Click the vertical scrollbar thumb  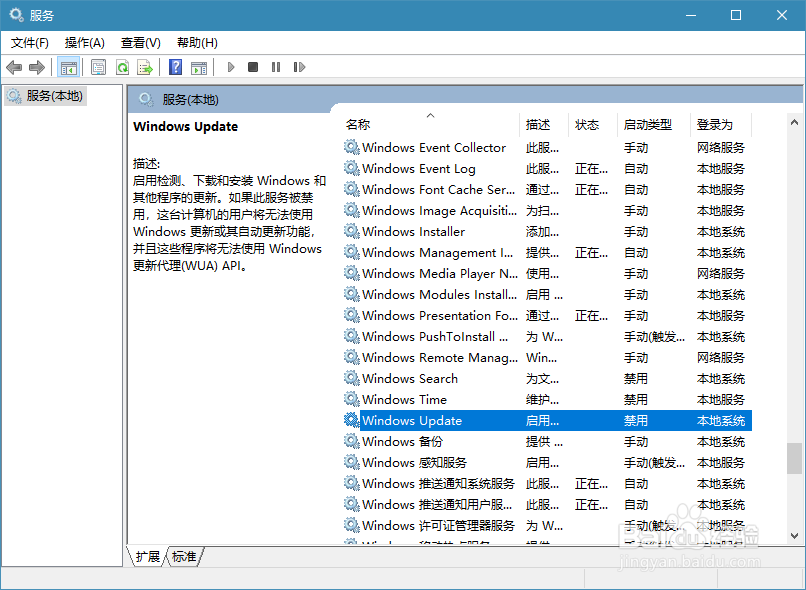point(794,458)
